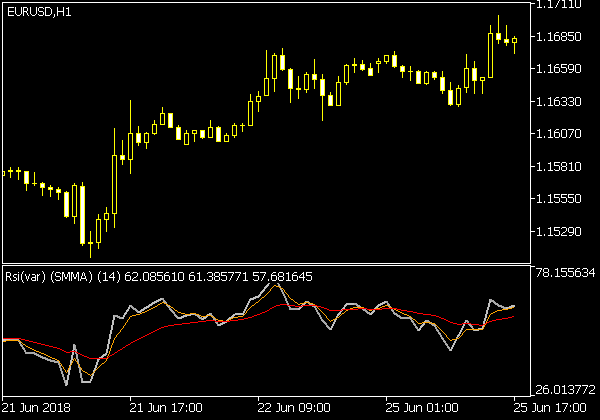Image resolution: width=600 pixels, height=420 pixels.
Task: Click the 62.085610 RSI value readout
Action: (x=154, y=277)
